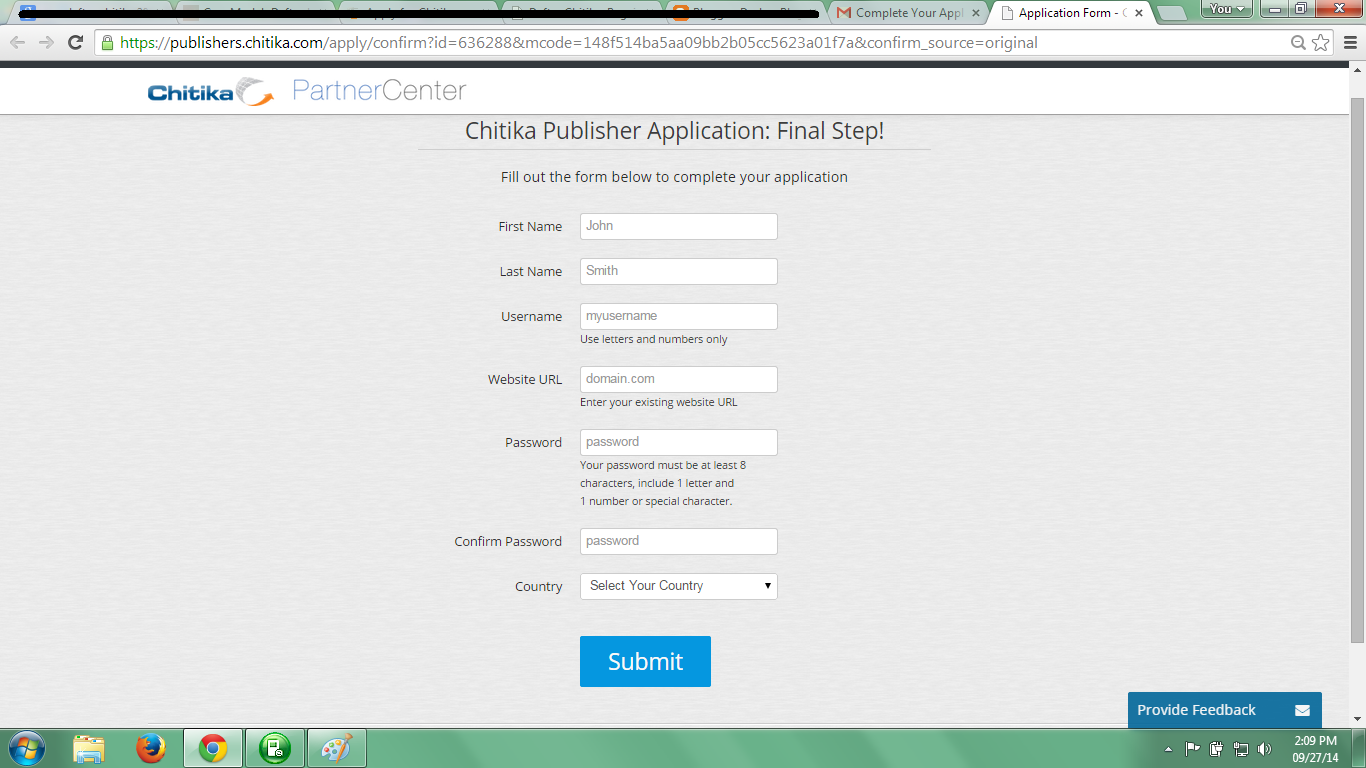Open the Select Your Country dropdown
Viewport: 1366px width, 768px height.
[x=678, y=586]
